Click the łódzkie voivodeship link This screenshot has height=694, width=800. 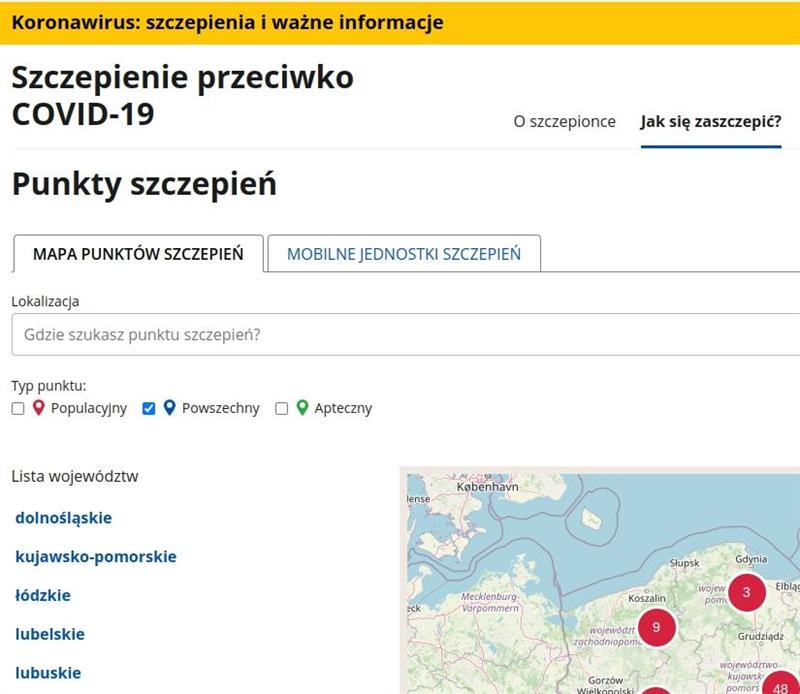click(x=43, y=595)
